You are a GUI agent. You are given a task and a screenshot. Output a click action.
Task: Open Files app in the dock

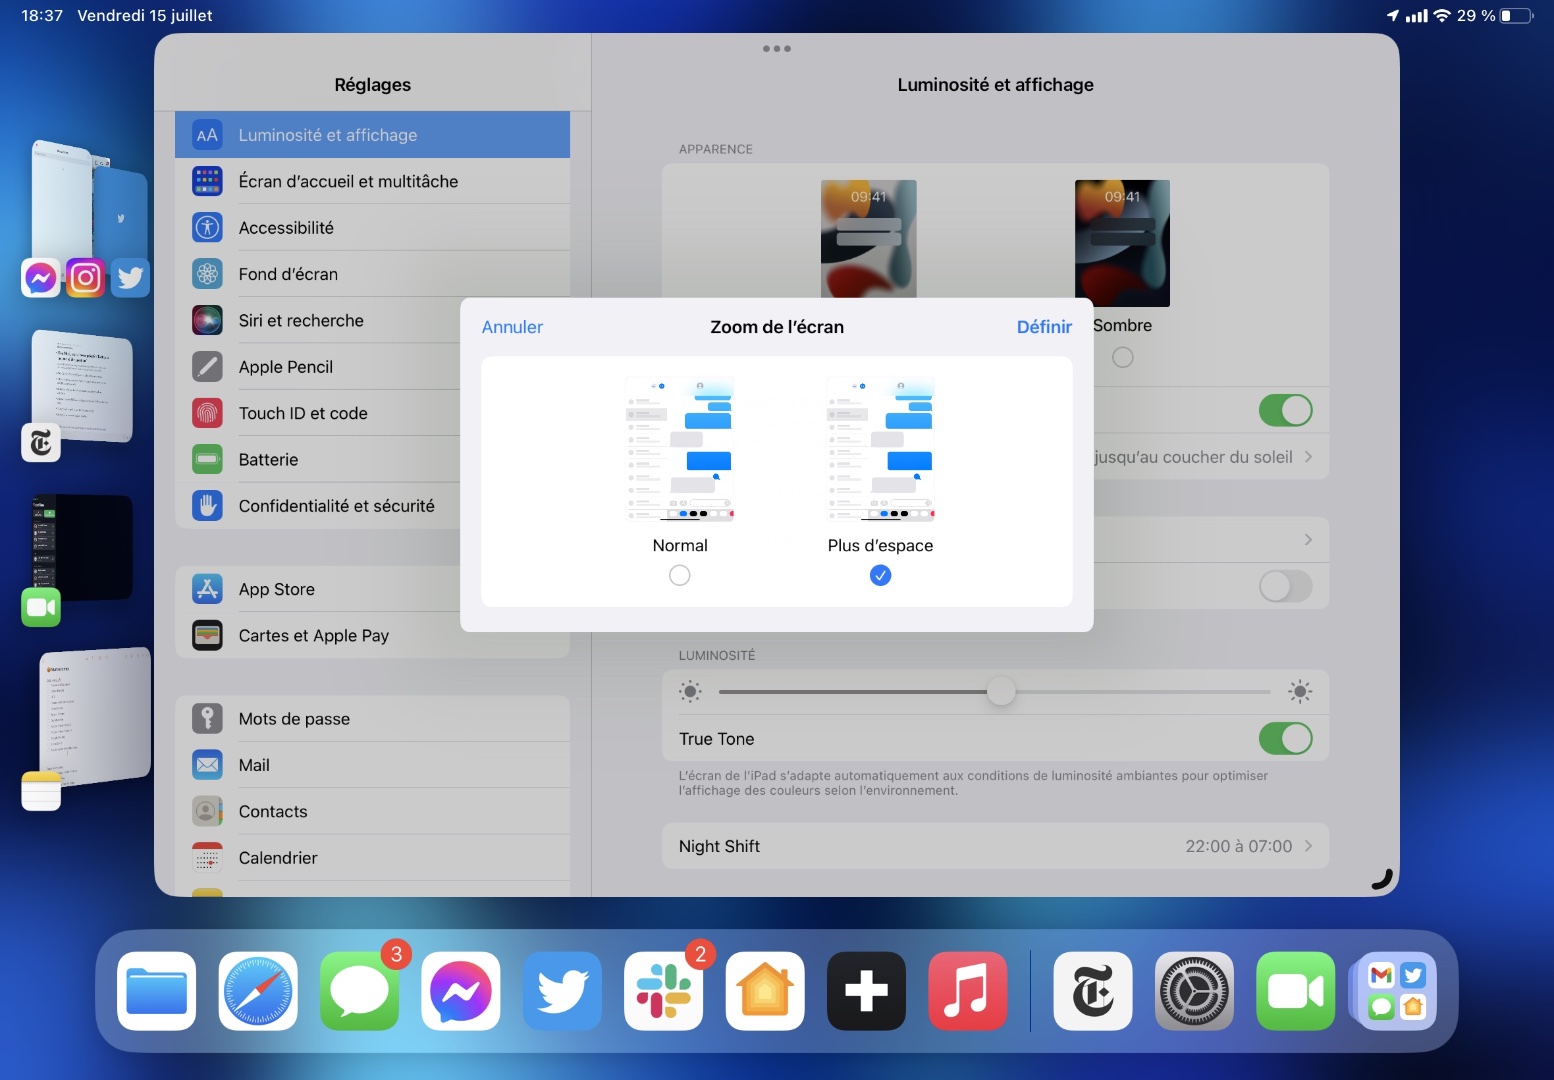[157, 991]
